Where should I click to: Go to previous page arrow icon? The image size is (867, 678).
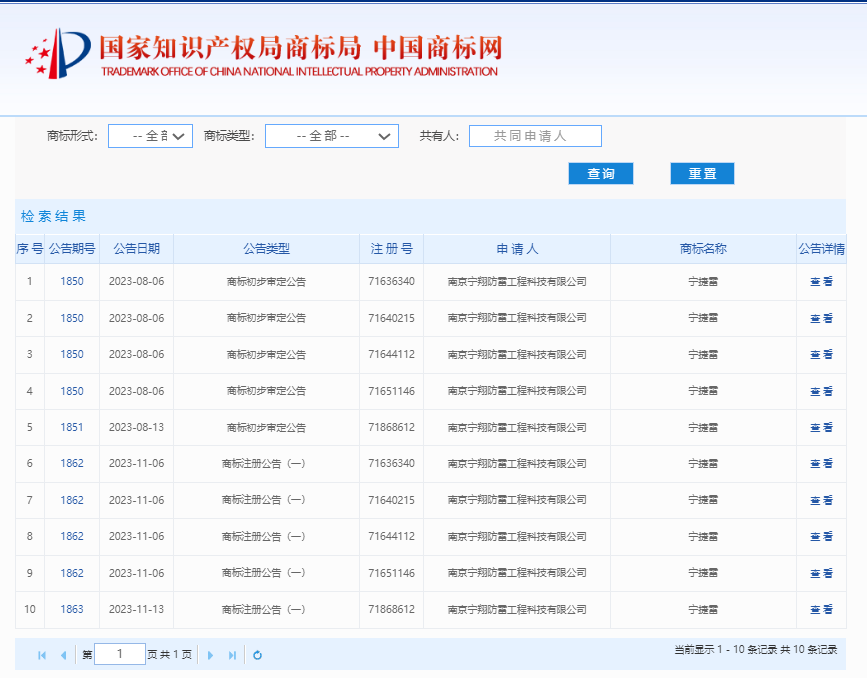click(x=63, y=655)
